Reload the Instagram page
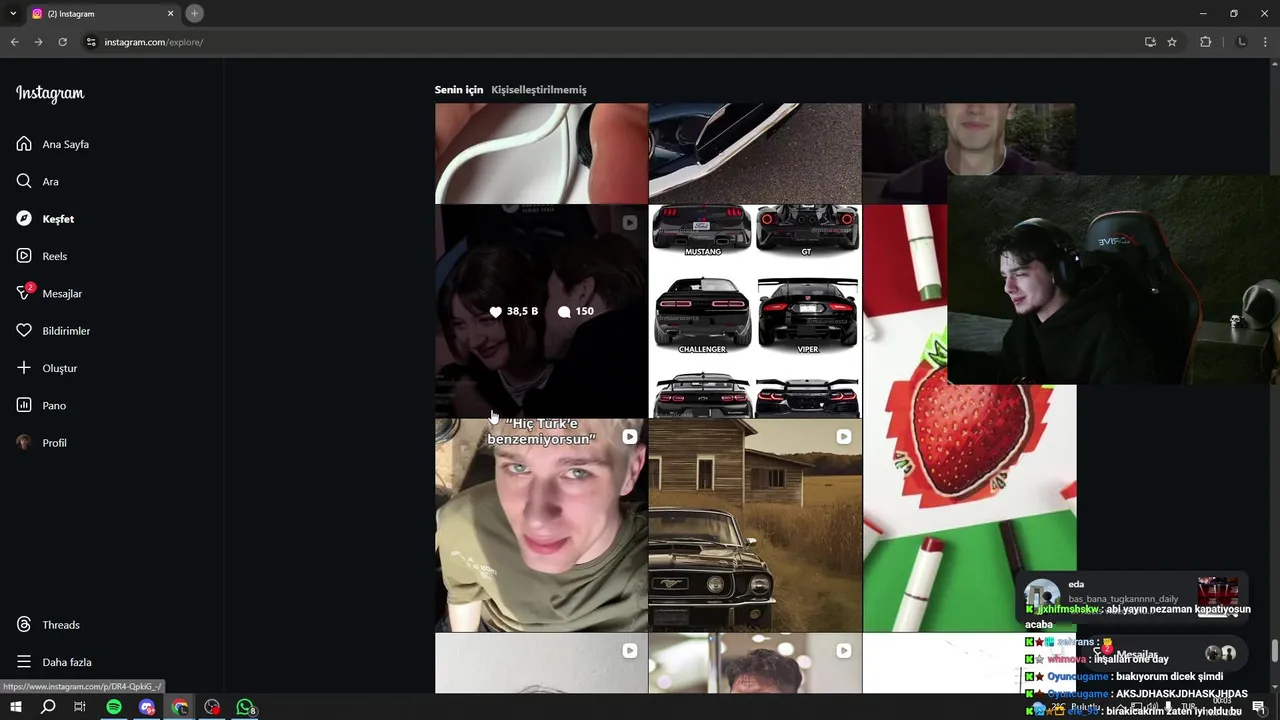The image size is (1280, 720). coord(62,42)
